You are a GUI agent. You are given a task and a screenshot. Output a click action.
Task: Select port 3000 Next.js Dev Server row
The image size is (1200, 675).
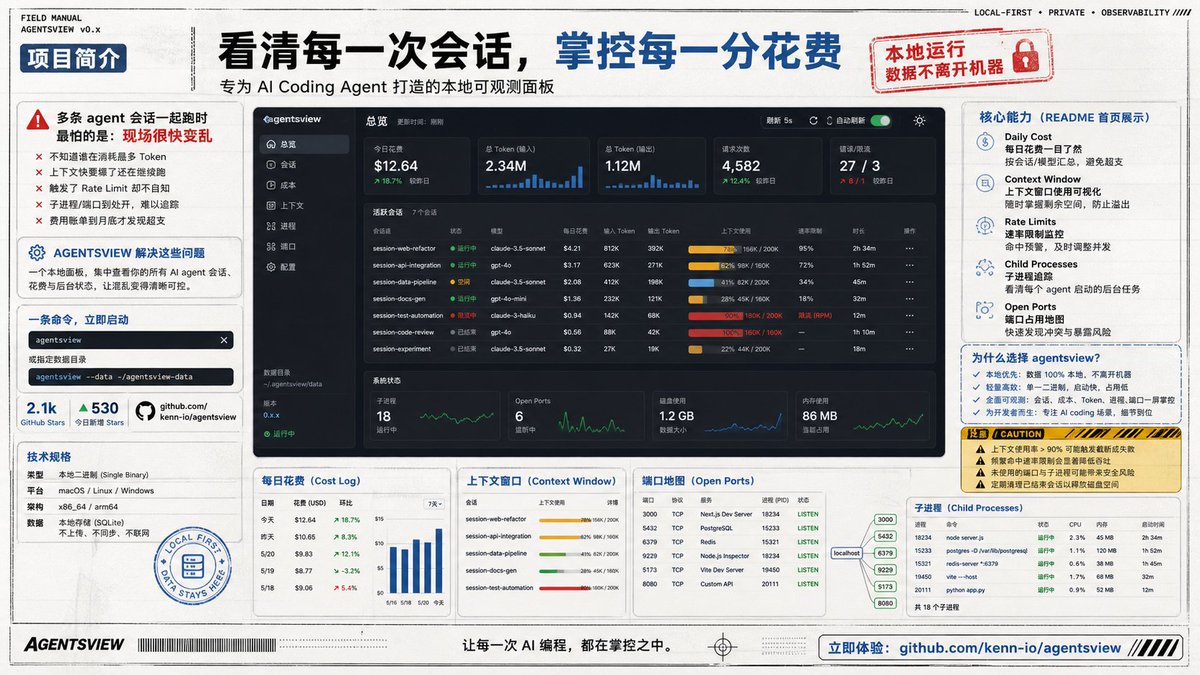point(731,514)
